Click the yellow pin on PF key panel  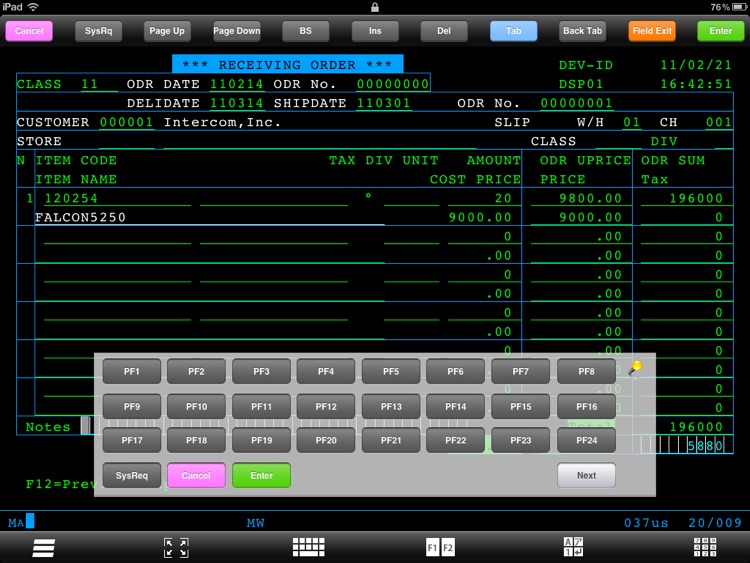point(636,367)
